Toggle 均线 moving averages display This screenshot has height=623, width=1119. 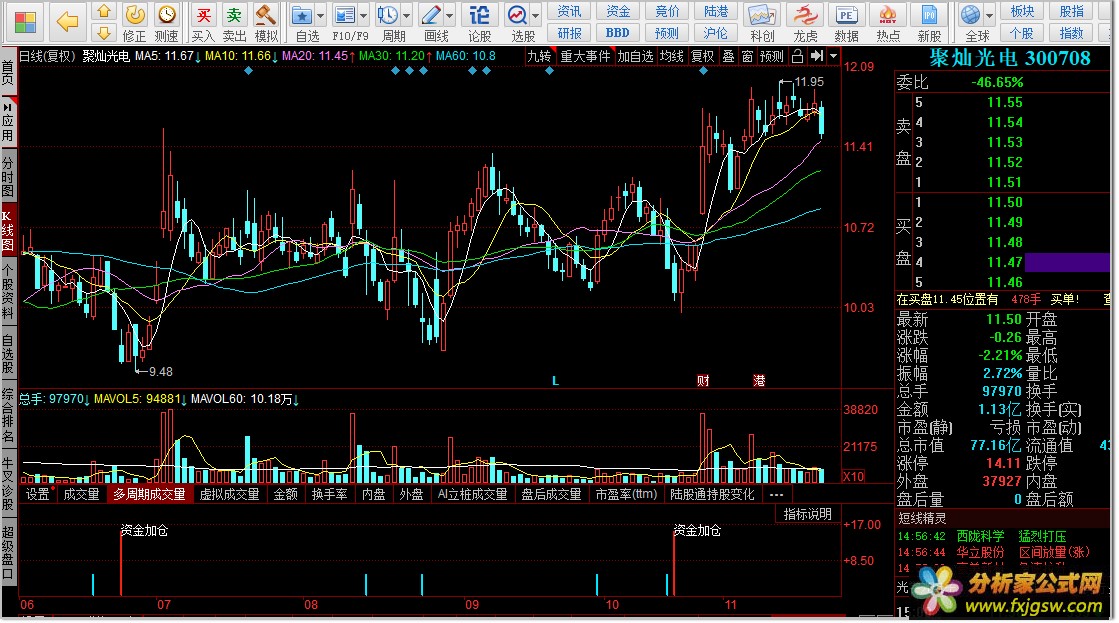click(x=672, y=56)
